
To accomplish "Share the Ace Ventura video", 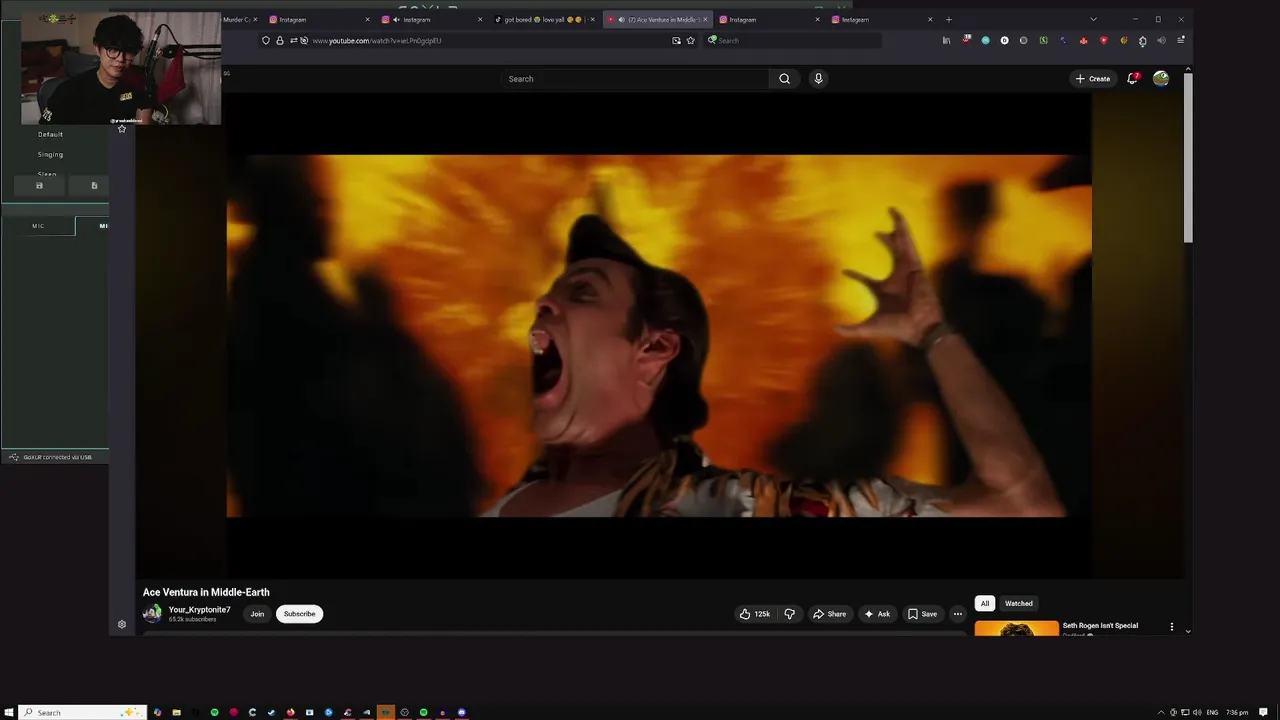I will pos(829,614).
